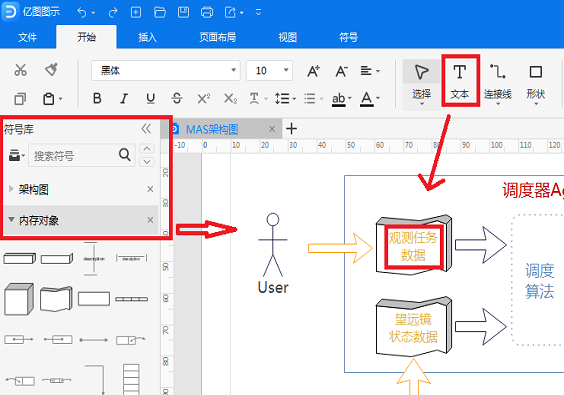Toggle Bold formatting
Image resolution: width=564 pixels, height=395 pixels.
tap(97, 98)
